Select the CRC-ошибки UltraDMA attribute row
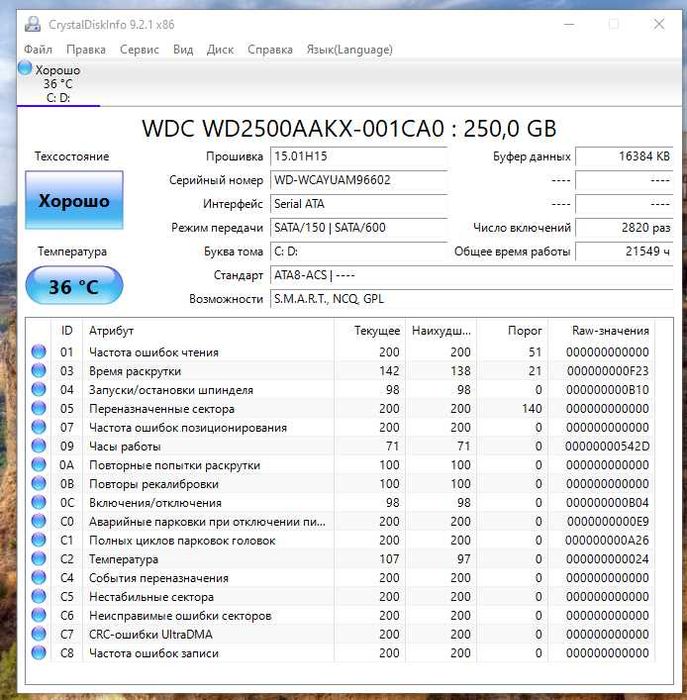The height and width of the screenshot is (700, 687). pos(340,634)
